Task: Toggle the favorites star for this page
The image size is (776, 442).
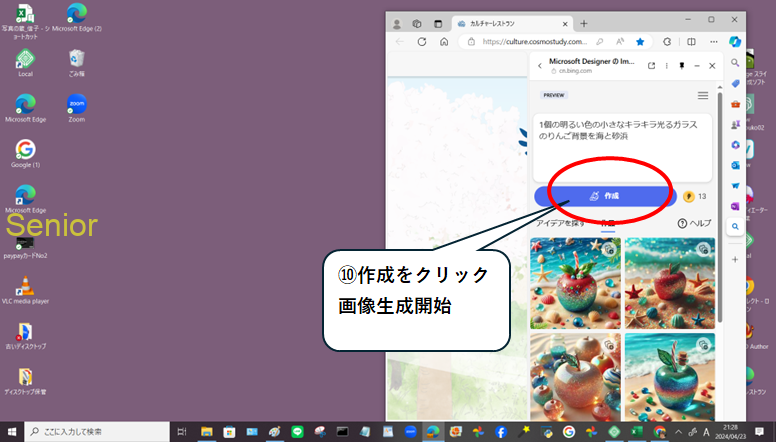Action: pos(640,42)
